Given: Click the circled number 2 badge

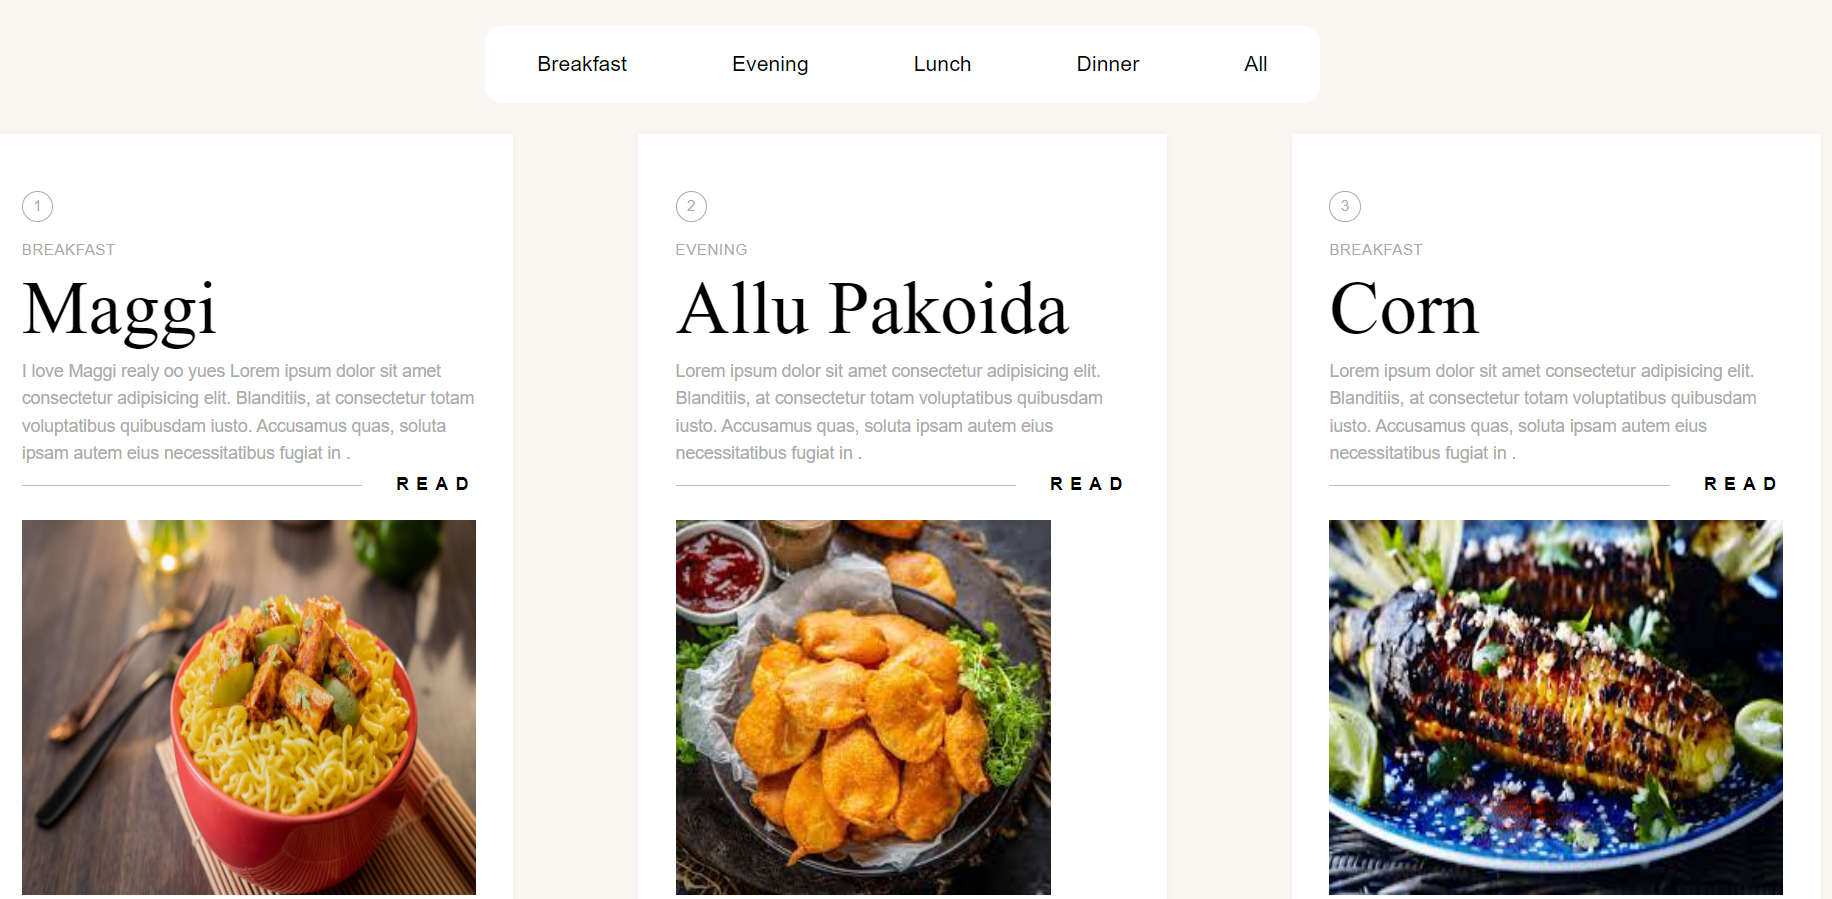Looking at the screenshot, I should (x=691, y=206).
